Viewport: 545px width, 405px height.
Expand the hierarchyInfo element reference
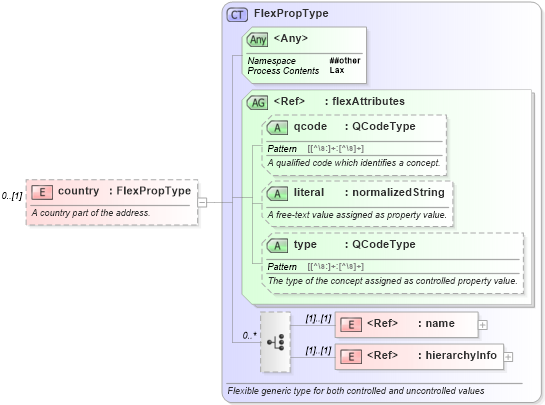tap(508, 357)
